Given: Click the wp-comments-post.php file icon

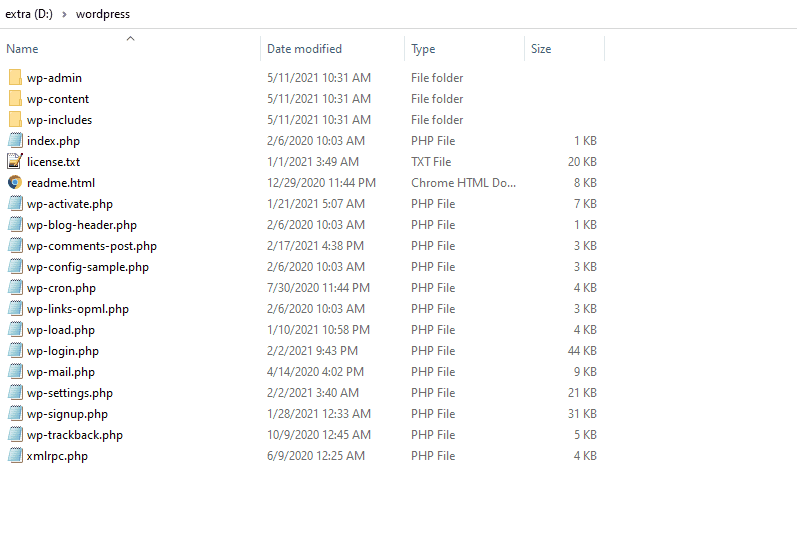Looking at the screenshot, I should click(15, 245).
